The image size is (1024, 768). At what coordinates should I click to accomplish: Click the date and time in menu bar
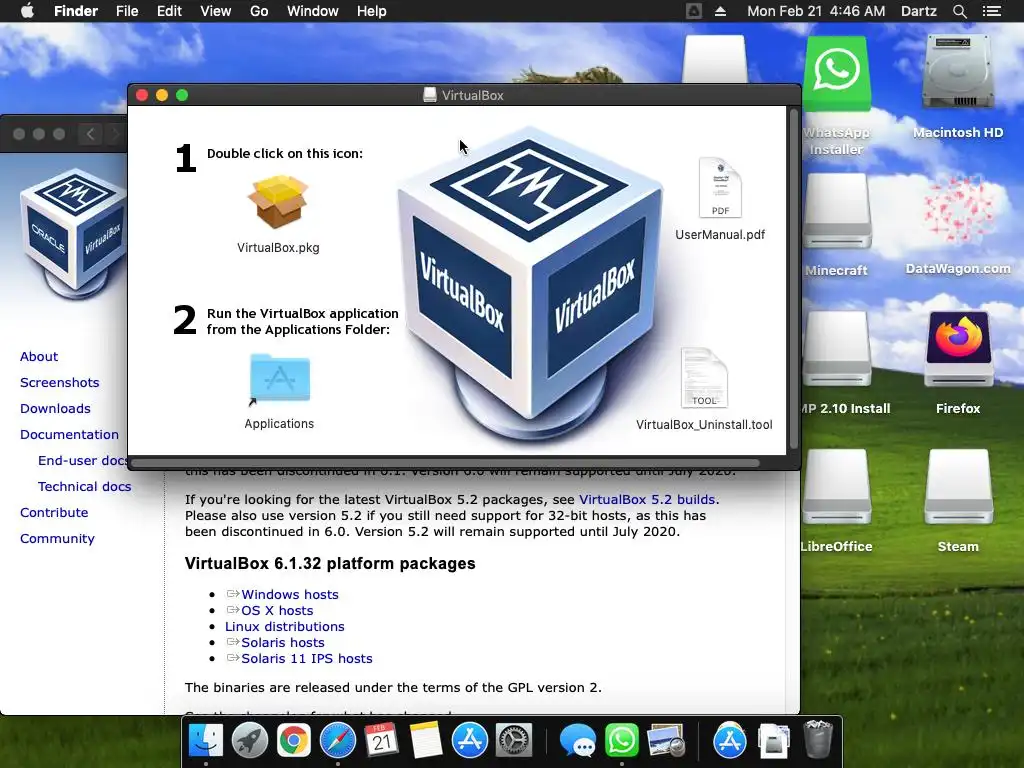coord(816,11)
